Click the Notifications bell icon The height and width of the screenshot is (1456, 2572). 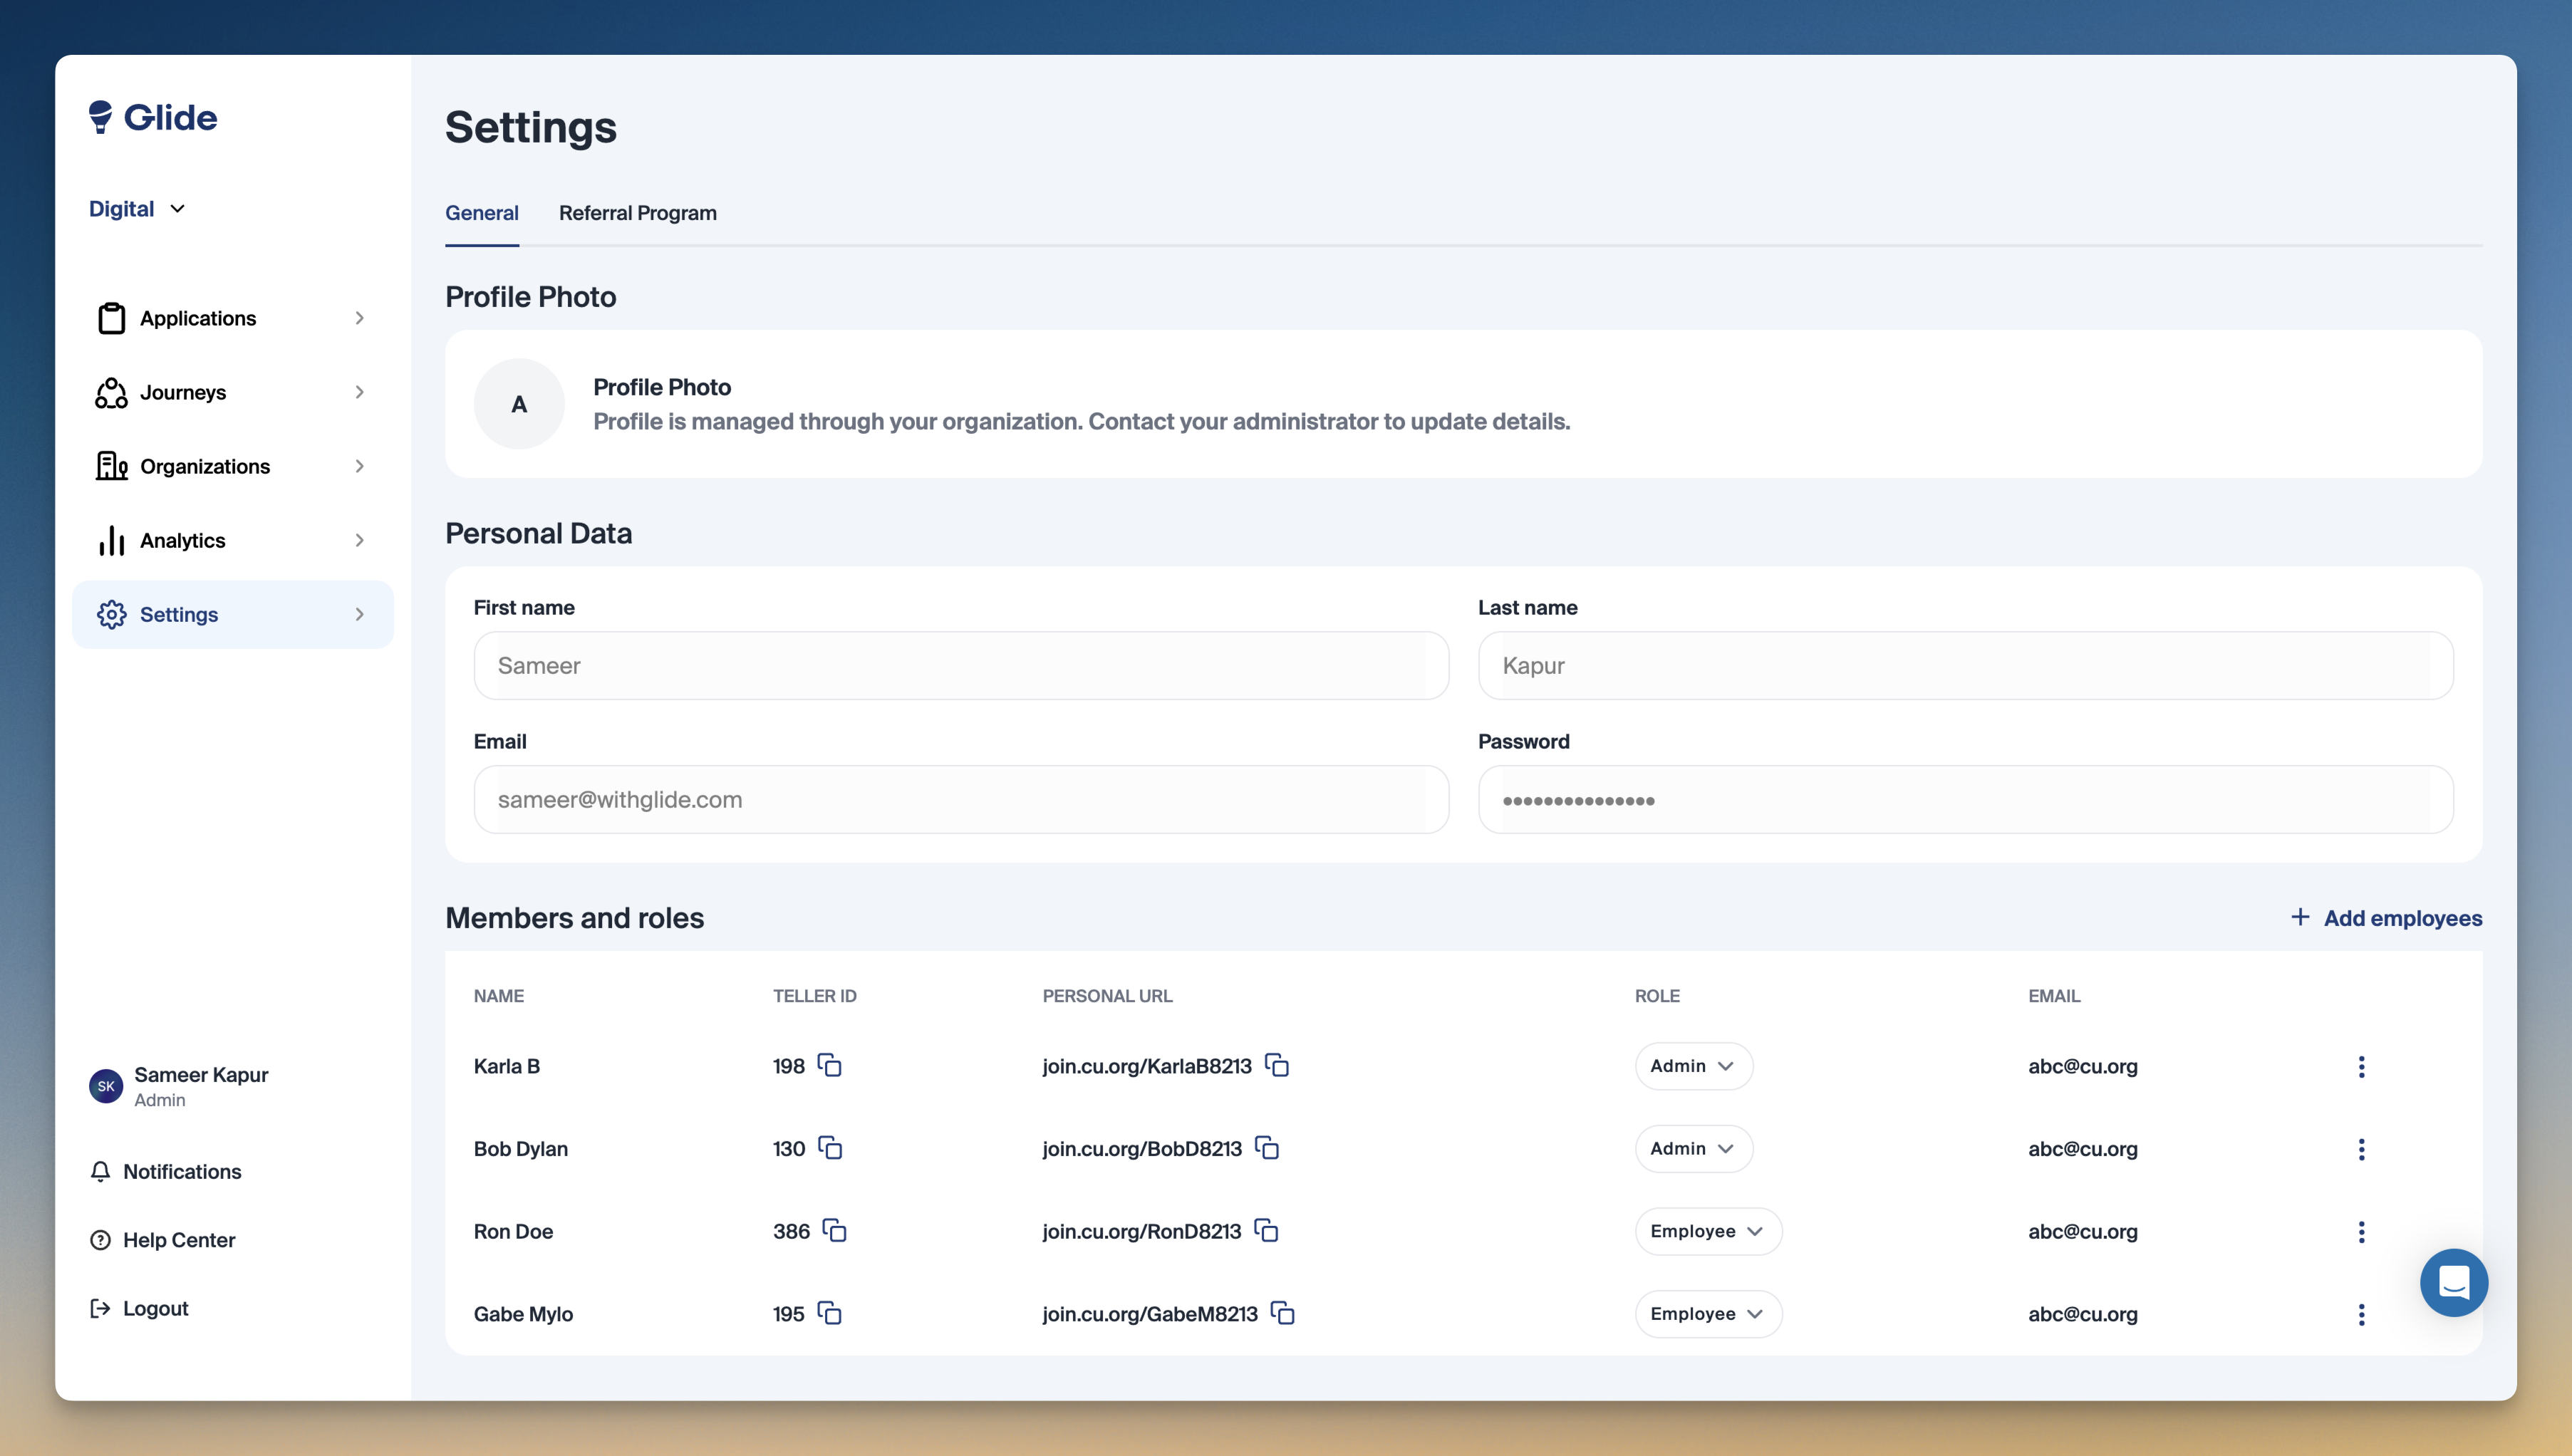(x=100, y=1171)
